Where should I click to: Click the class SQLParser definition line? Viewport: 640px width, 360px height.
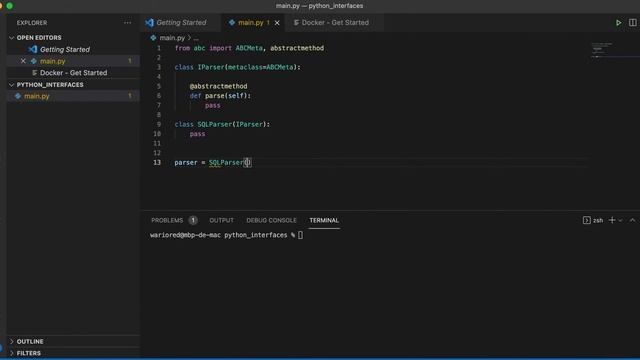pos(222,124)
